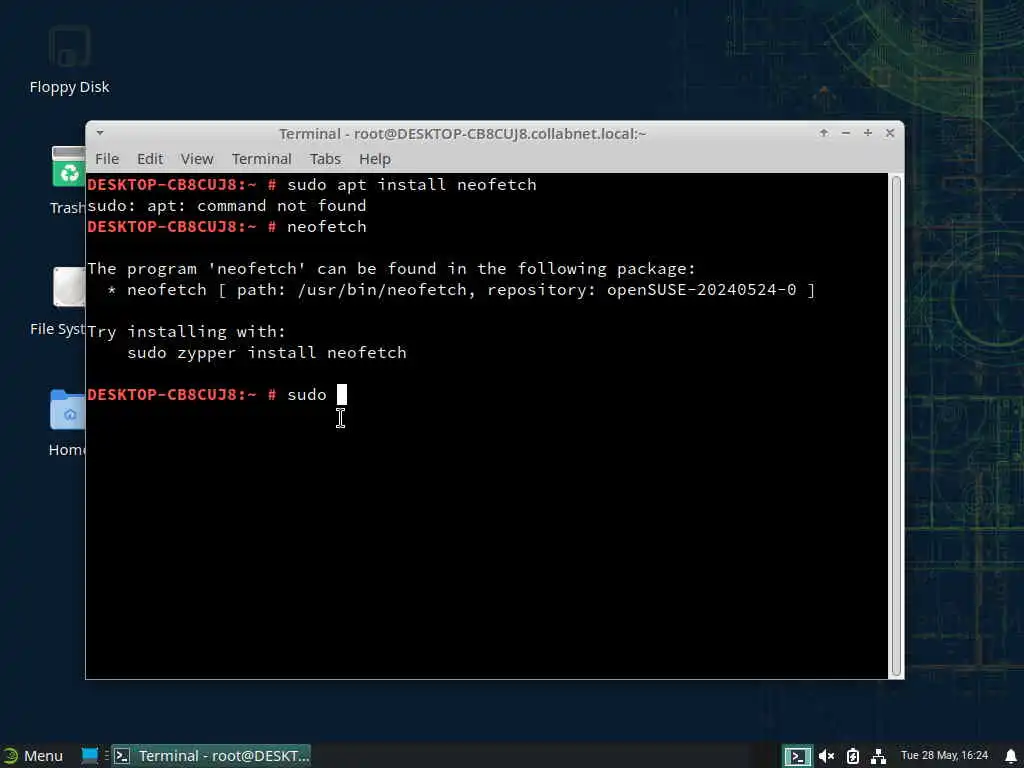Open the Terminal menu
Viewport: 1024px width, 768px height.
pyautogui.click(x=261, y=159)
